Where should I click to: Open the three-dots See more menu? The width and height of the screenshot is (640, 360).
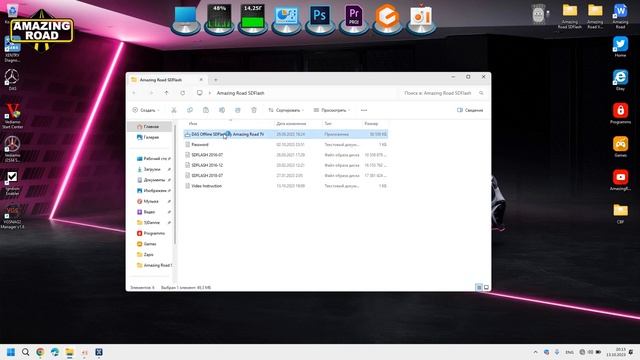[364, 110]
